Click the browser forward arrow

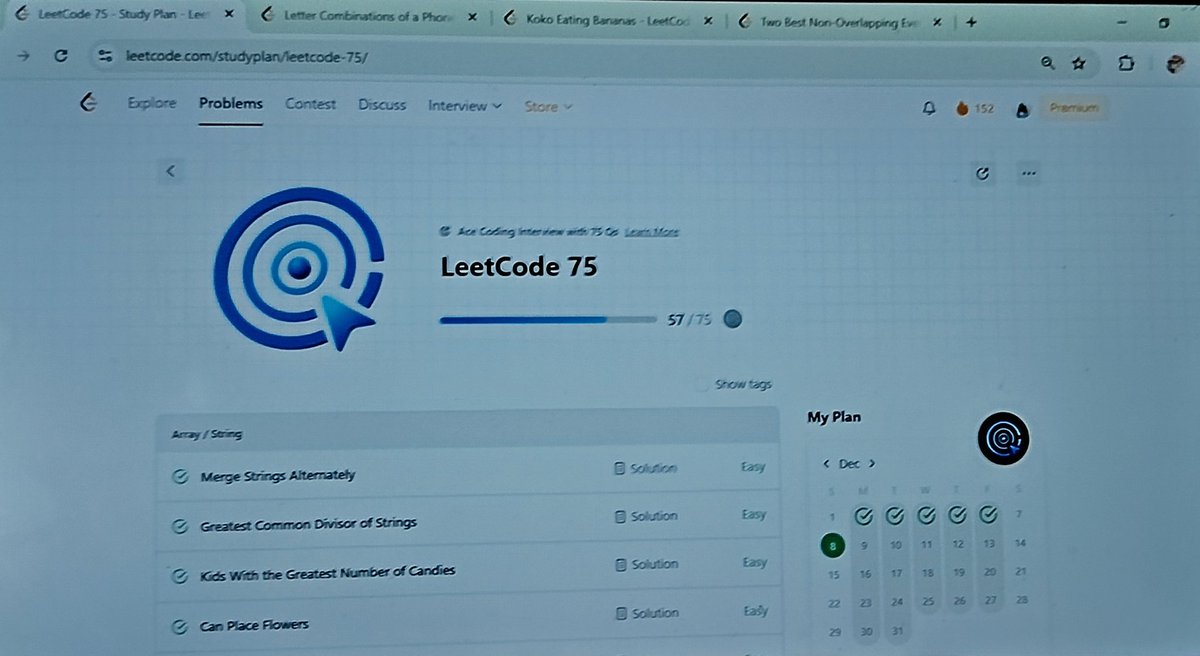click(x=22, y=57)
